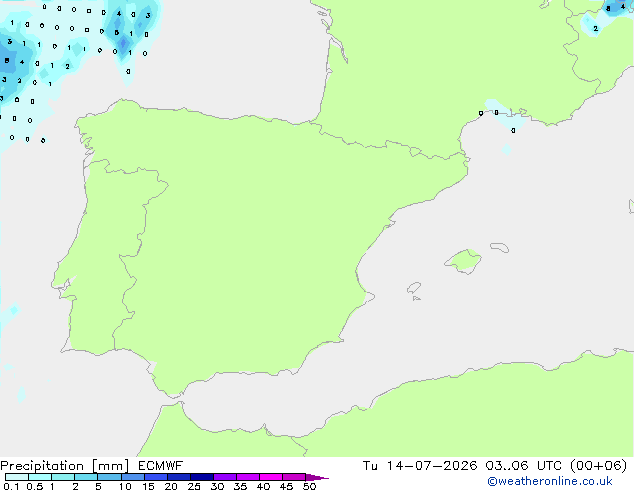This screenshot has width=634, height=490.
Task: Click the date 'Tu 14-07-2026'
Action: [x=420, y=466]
